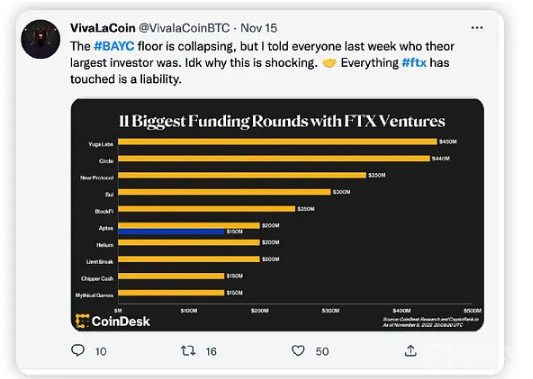Retweet this post using the retweet icon
This screenshot has width=533, height=379.
(x=188, y=350)
